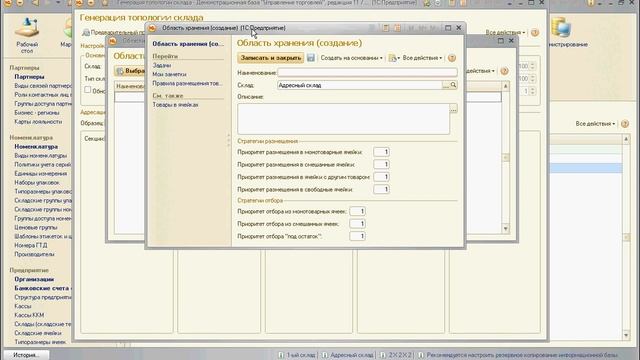Open the Мои заметки link

click(169, 74)
